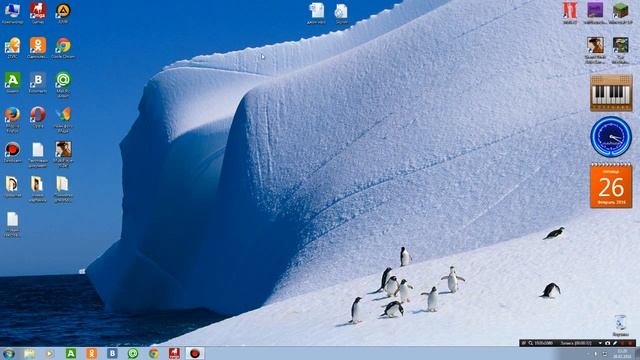This screenshot has height=360, width=640.
Task: Click the red Zynga taskbar icon
Action: (174, 353)
